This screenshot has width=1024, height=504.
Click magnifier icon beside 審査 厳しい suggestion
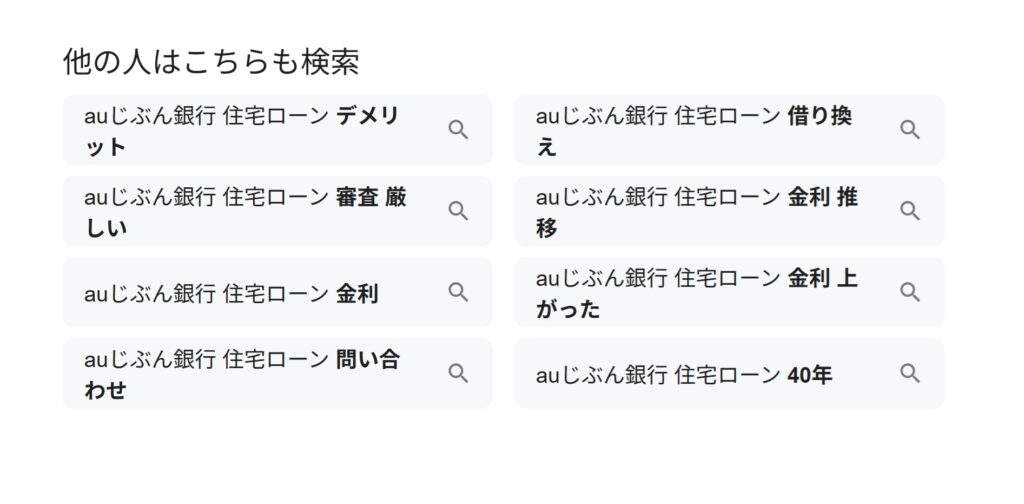pos(458,211)
